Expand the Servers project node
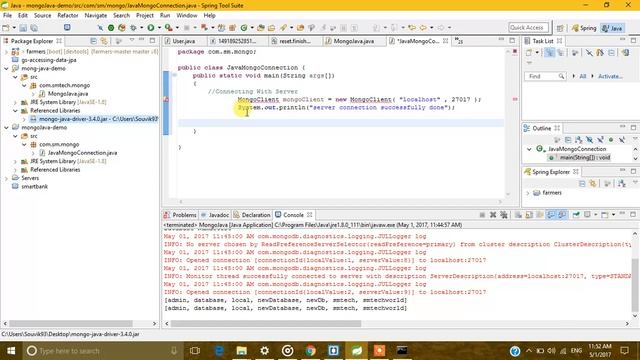 tap(6, 178)
